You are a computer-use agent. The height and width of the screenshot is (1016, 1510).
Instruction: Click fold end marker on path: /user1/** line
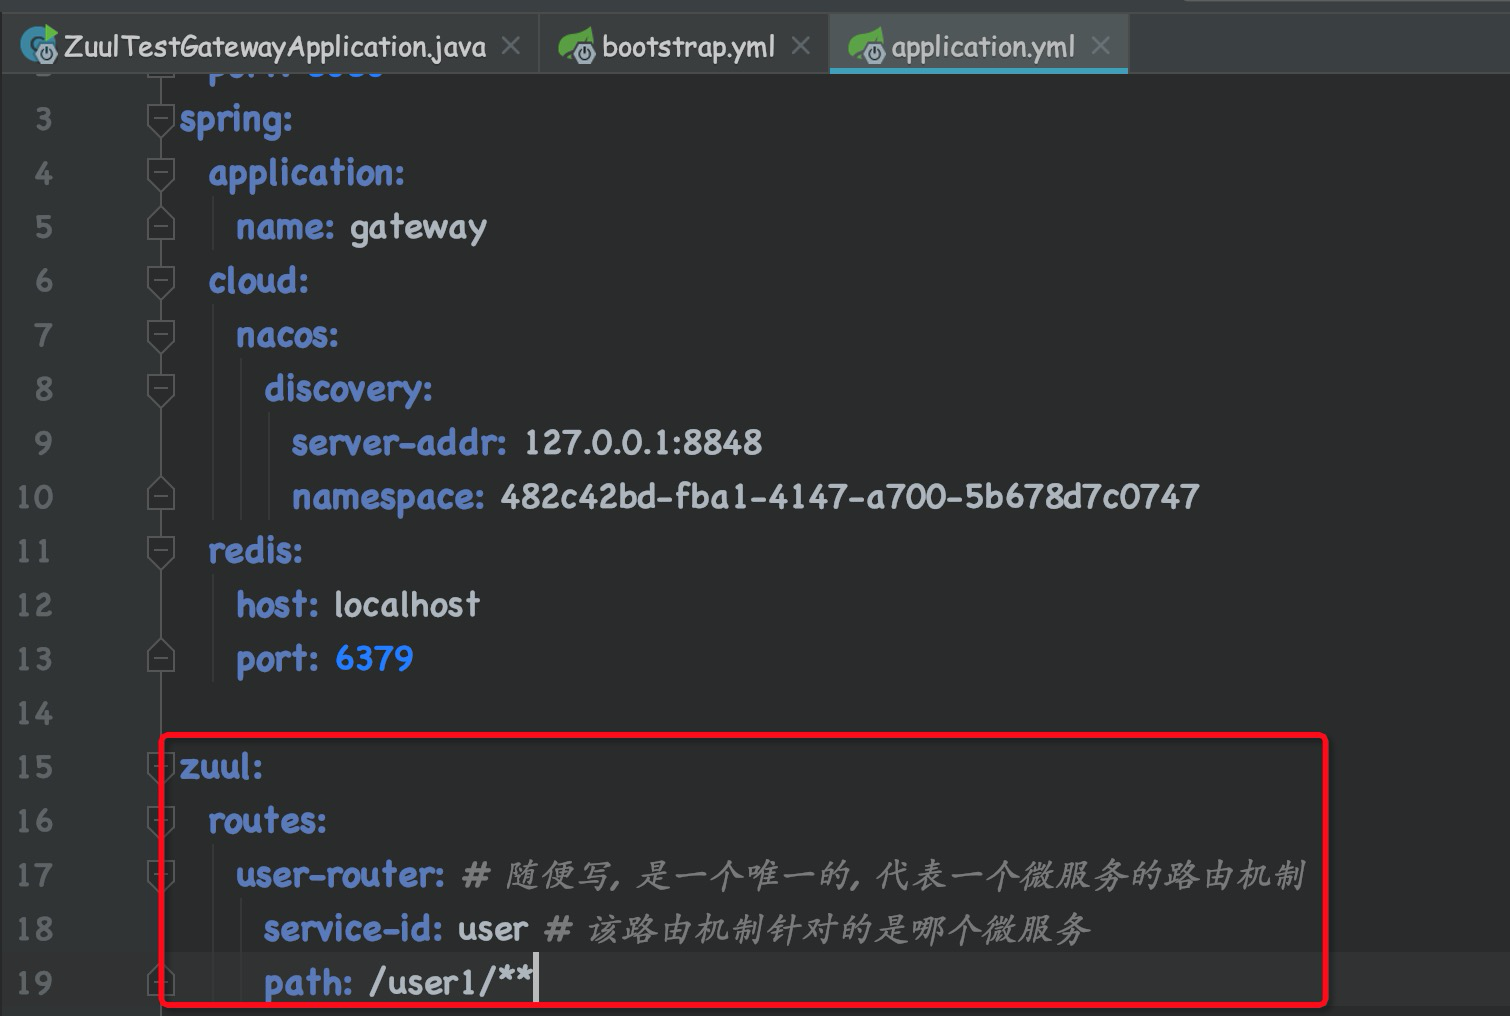click(160, 982)
